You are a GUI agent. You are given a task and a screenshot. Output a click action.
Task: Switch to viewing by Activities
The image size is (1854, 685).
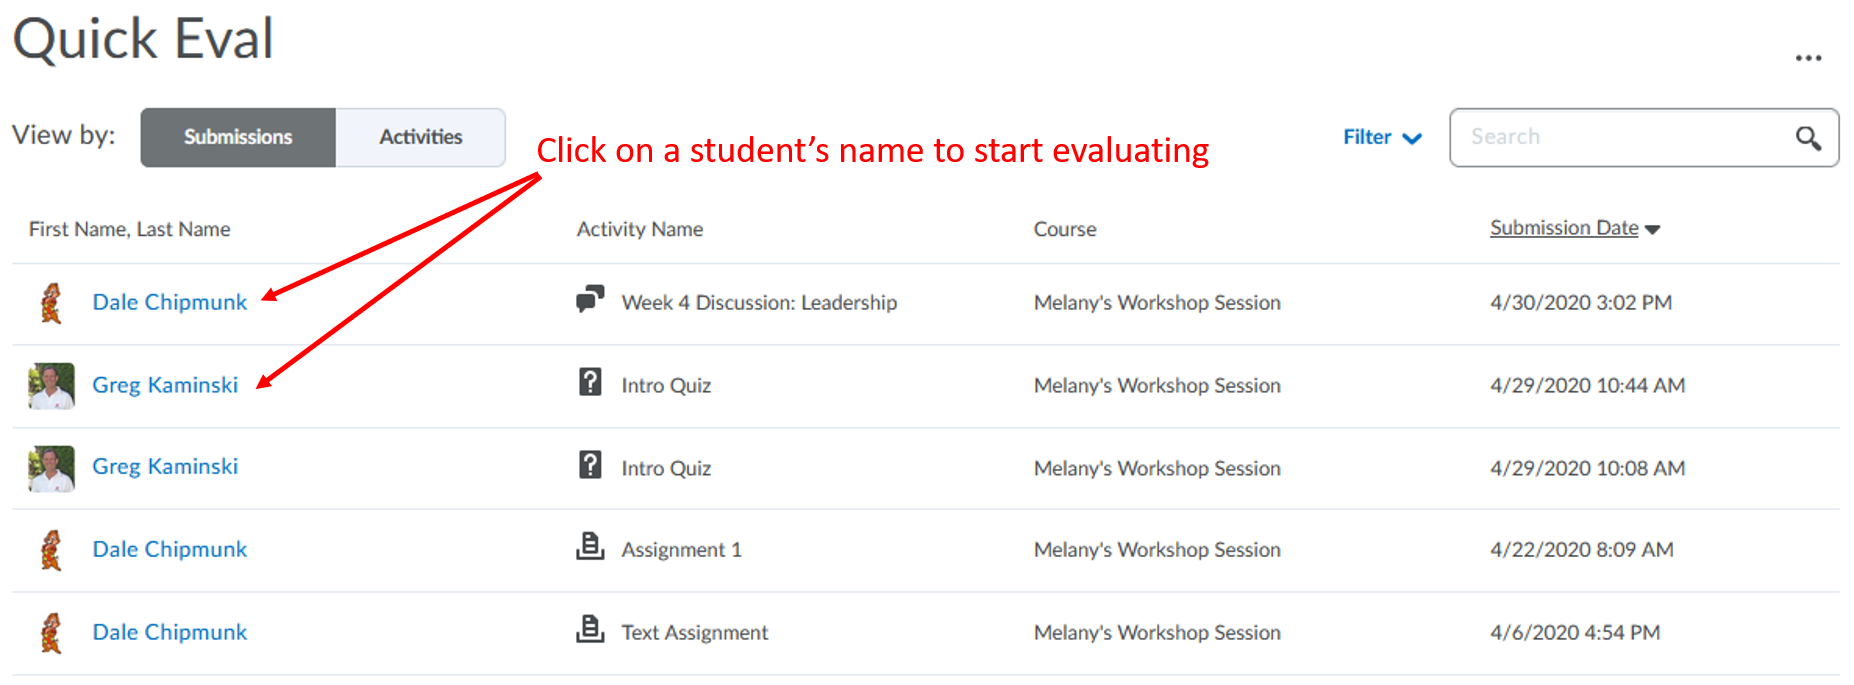[x=419, y=137]
